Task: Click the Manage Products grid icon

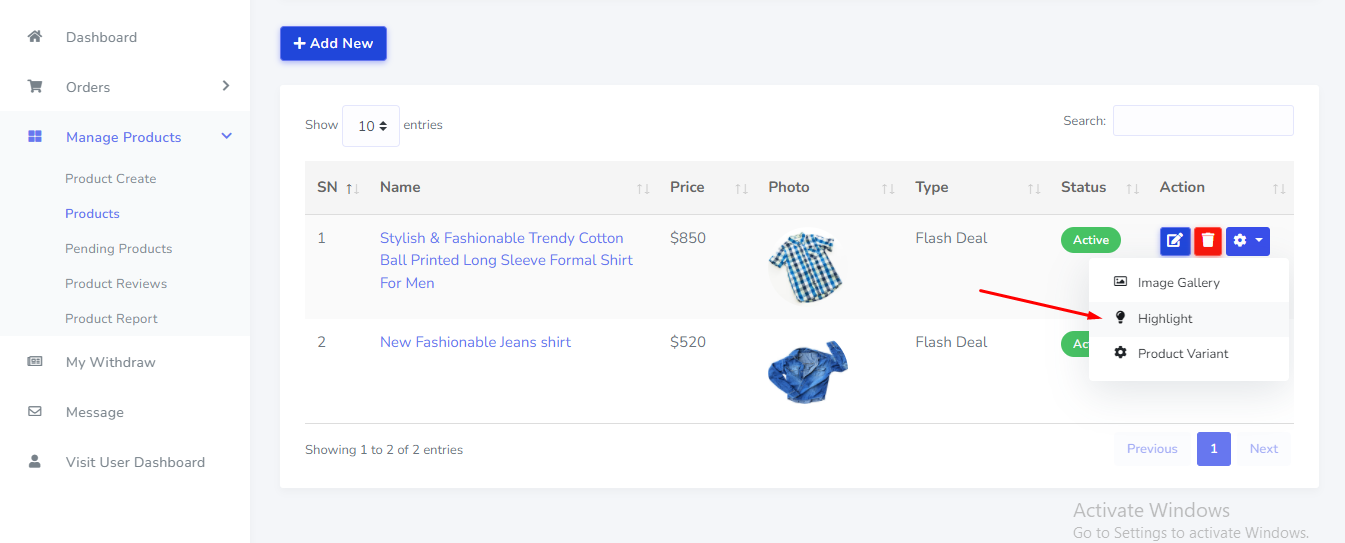Action: click(35, 137)
